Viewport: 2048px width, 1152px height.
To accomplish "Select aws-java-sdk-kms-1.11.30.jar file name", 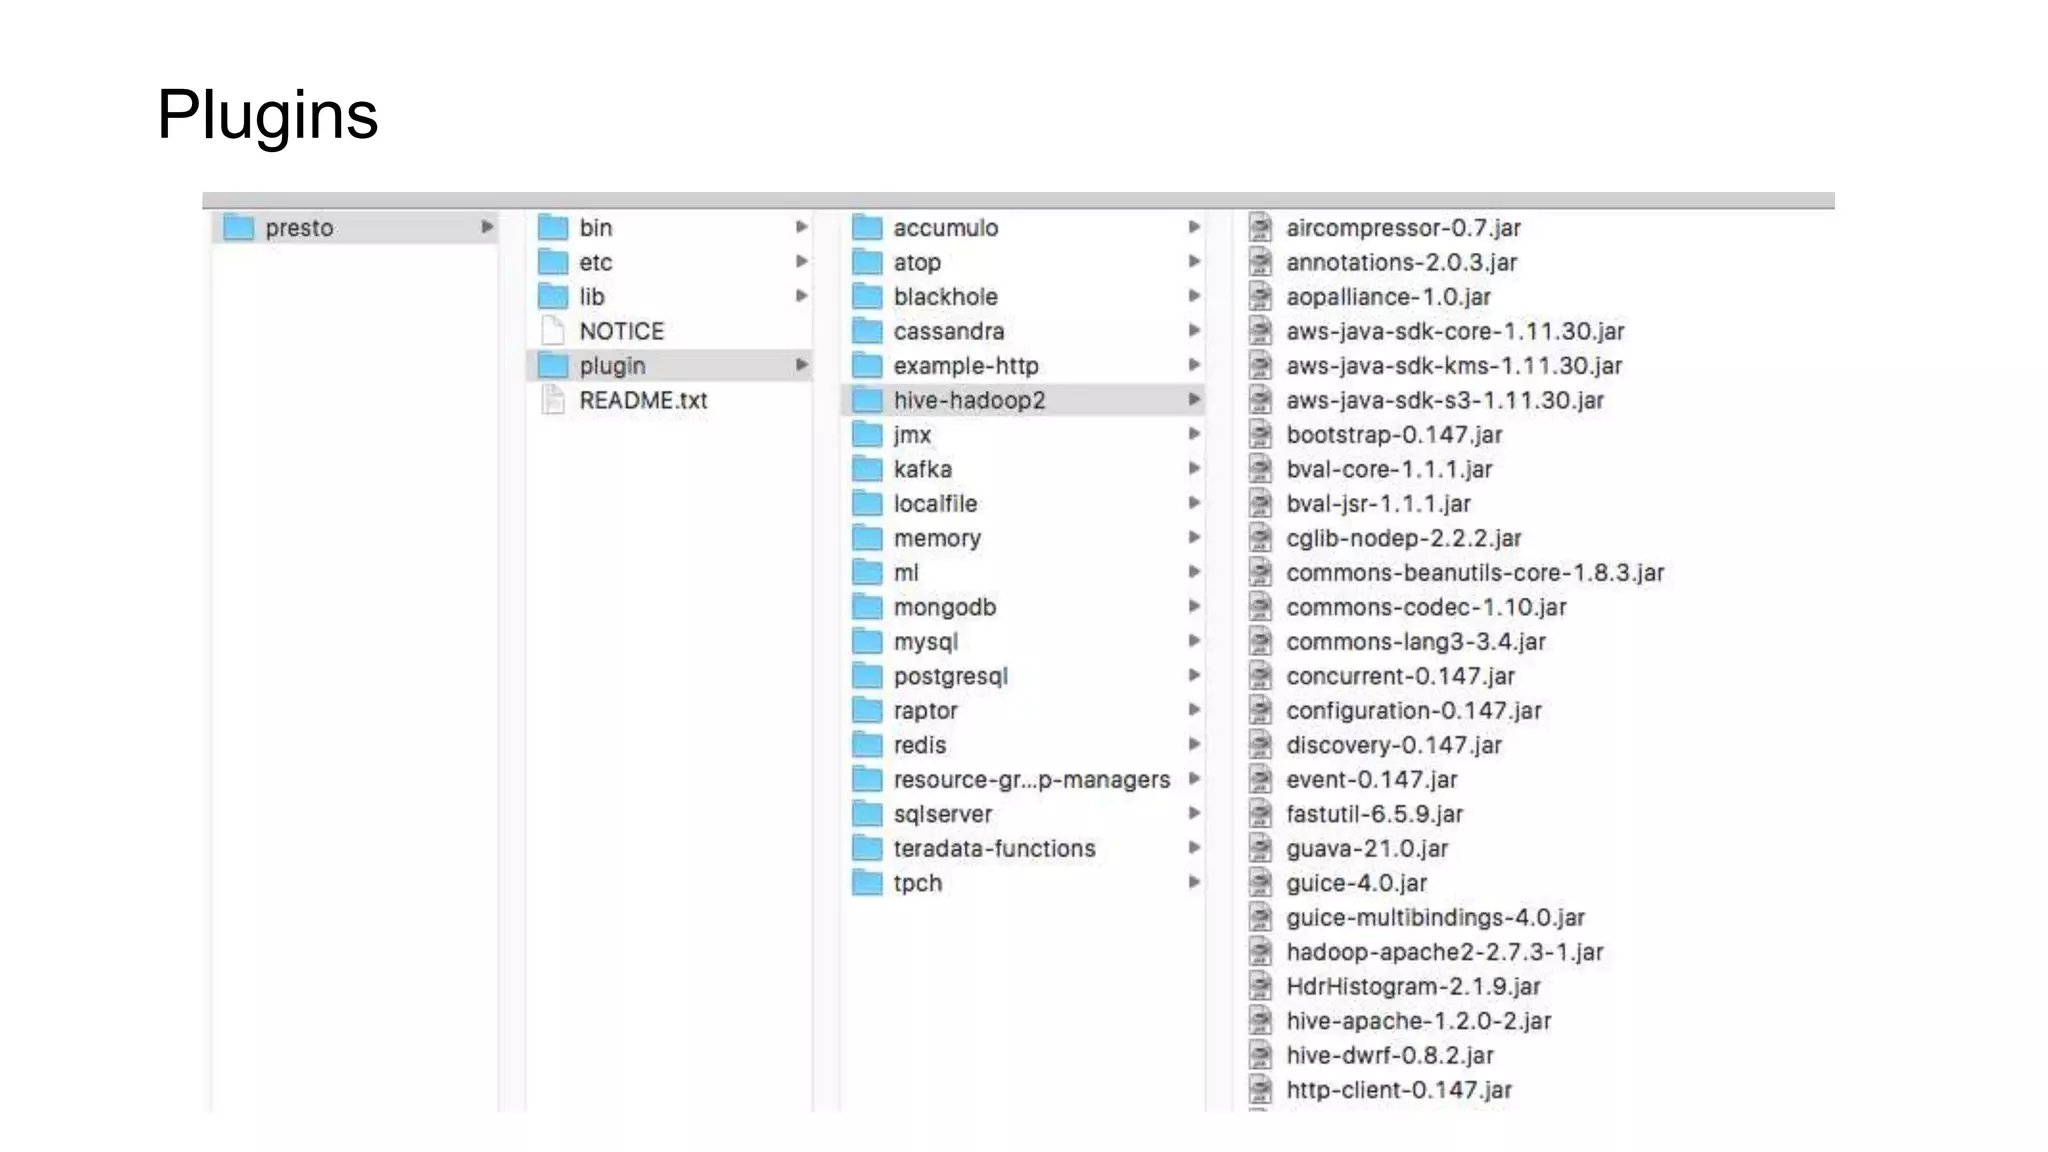I will pos(1454,366).
